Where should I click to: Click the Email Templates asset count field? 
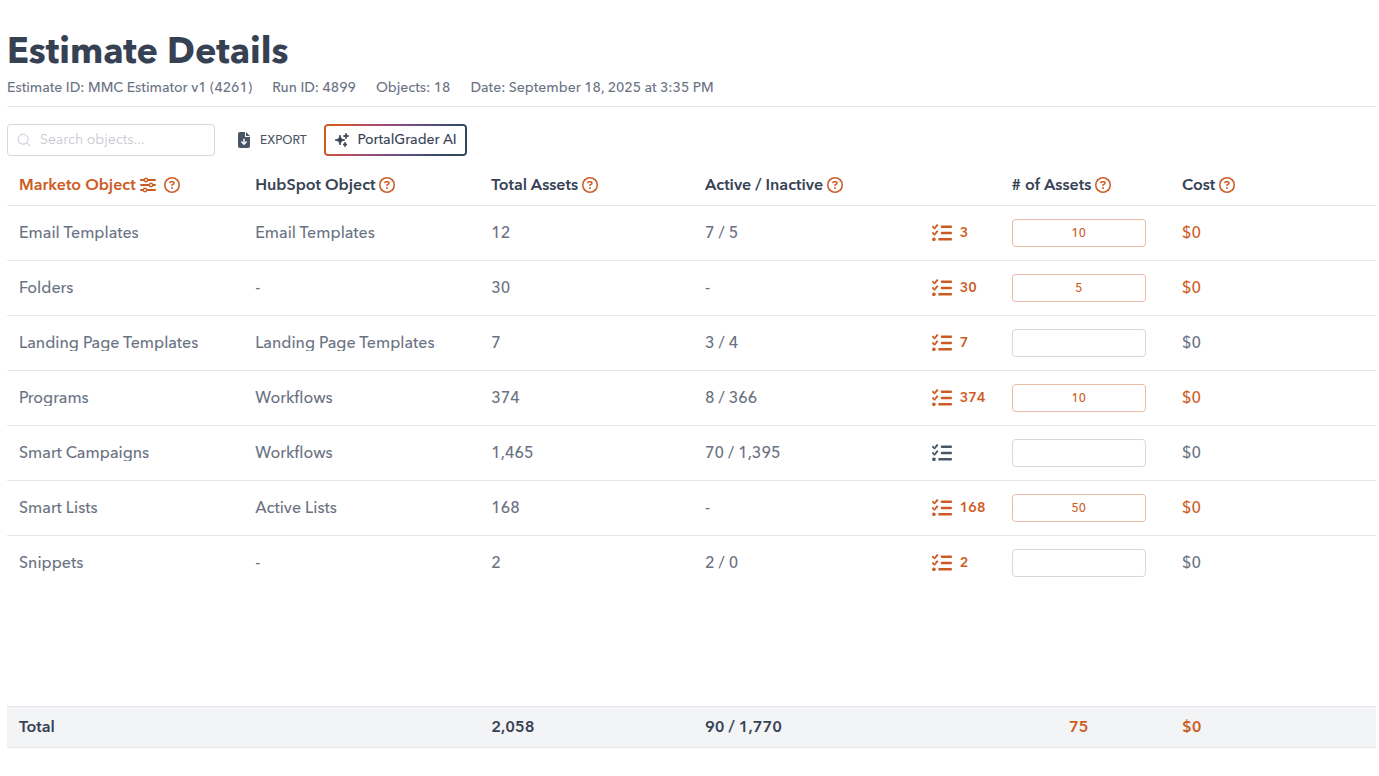click(x=1078, y=233)
